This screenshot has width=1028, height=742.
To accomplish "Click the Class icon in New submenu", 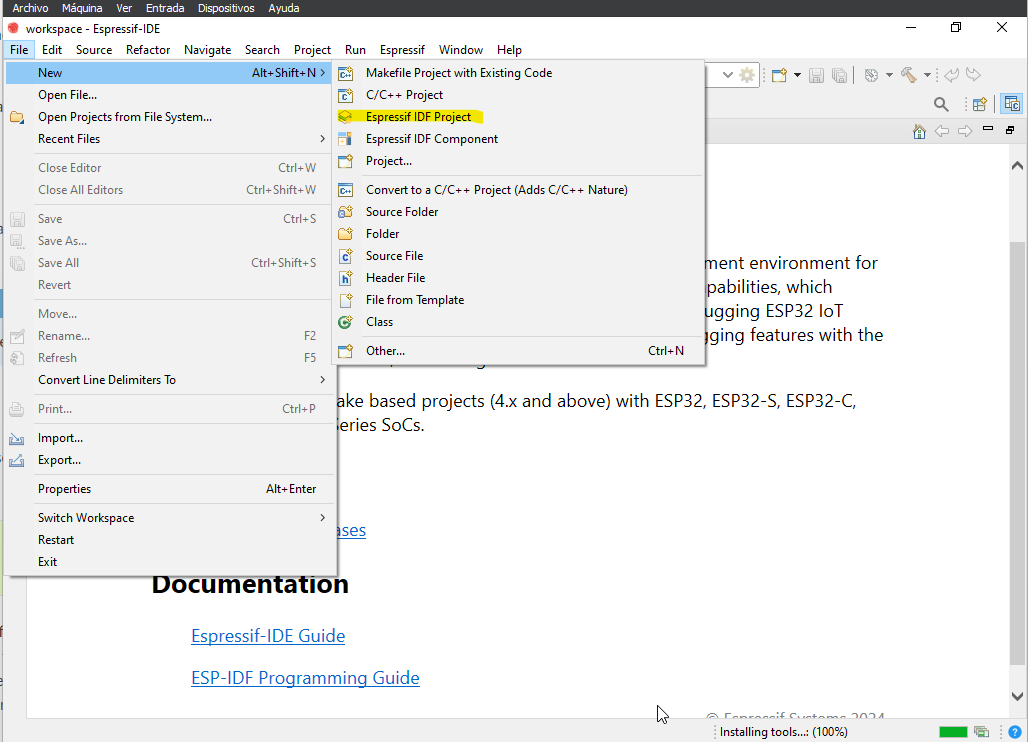I will click(346, 322).
